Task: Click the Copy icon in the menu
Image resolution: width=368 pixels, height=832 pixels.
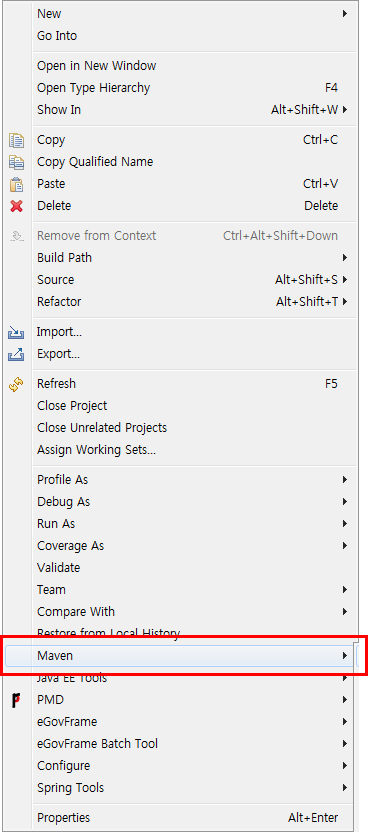Action: tap(16, 141)
